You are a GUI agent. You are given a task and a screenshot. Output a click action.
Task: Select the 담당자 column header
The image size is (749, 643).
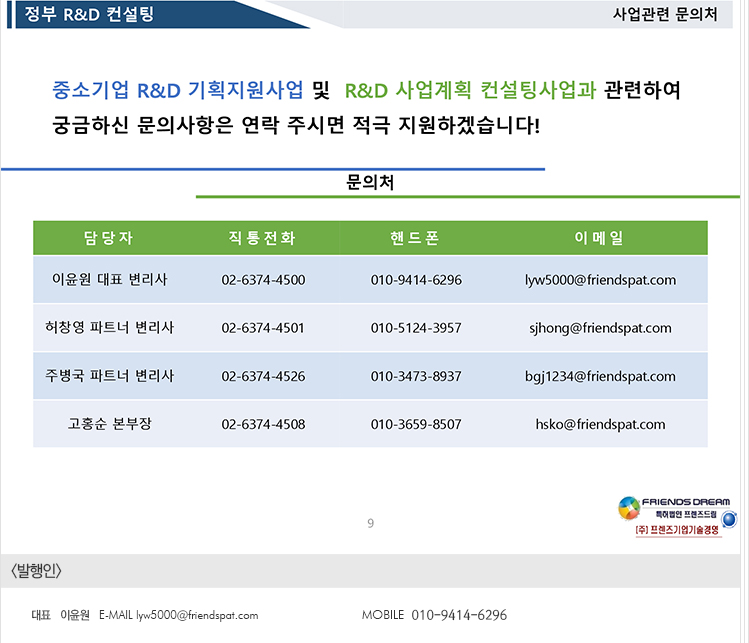tap(109, 238)
